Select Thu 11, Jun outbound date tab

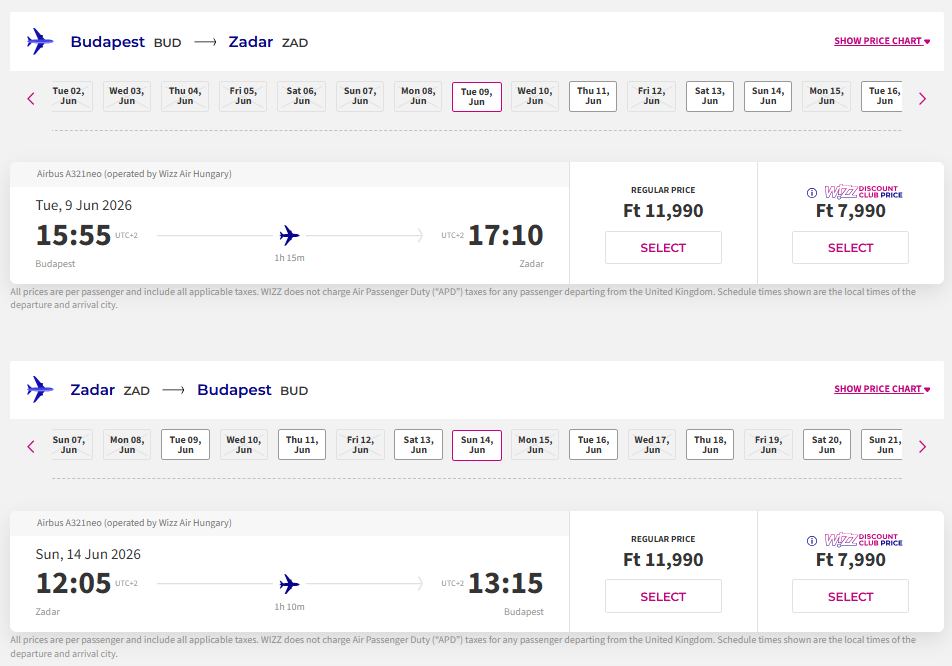coord(593,96)
